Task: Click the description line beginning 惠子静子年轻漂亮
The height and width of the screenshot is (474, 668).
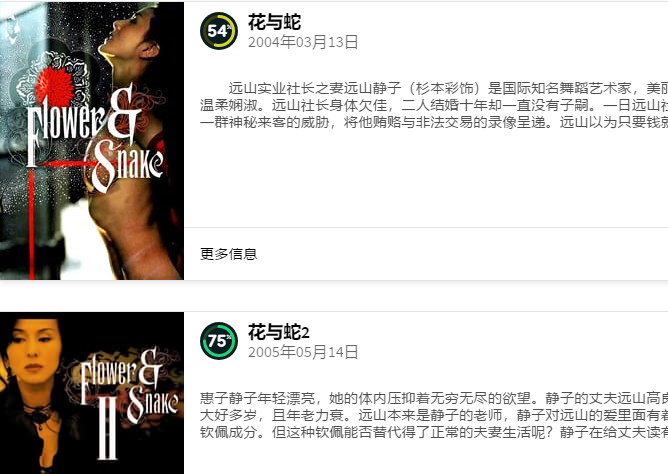Action: pyautogui.click(x=434, y=398)
